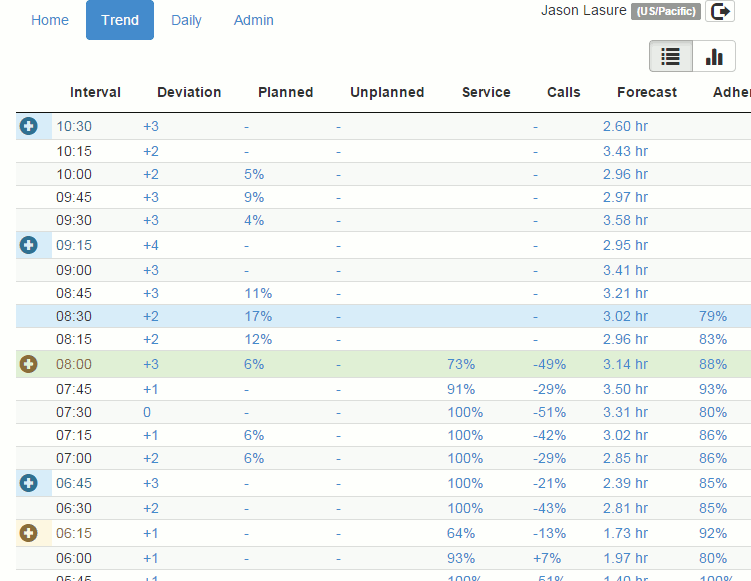Click the 3.50 hr forecast at 07:45
The width and height of the screenshot is (751, 581).
click(x=625, y=388)
